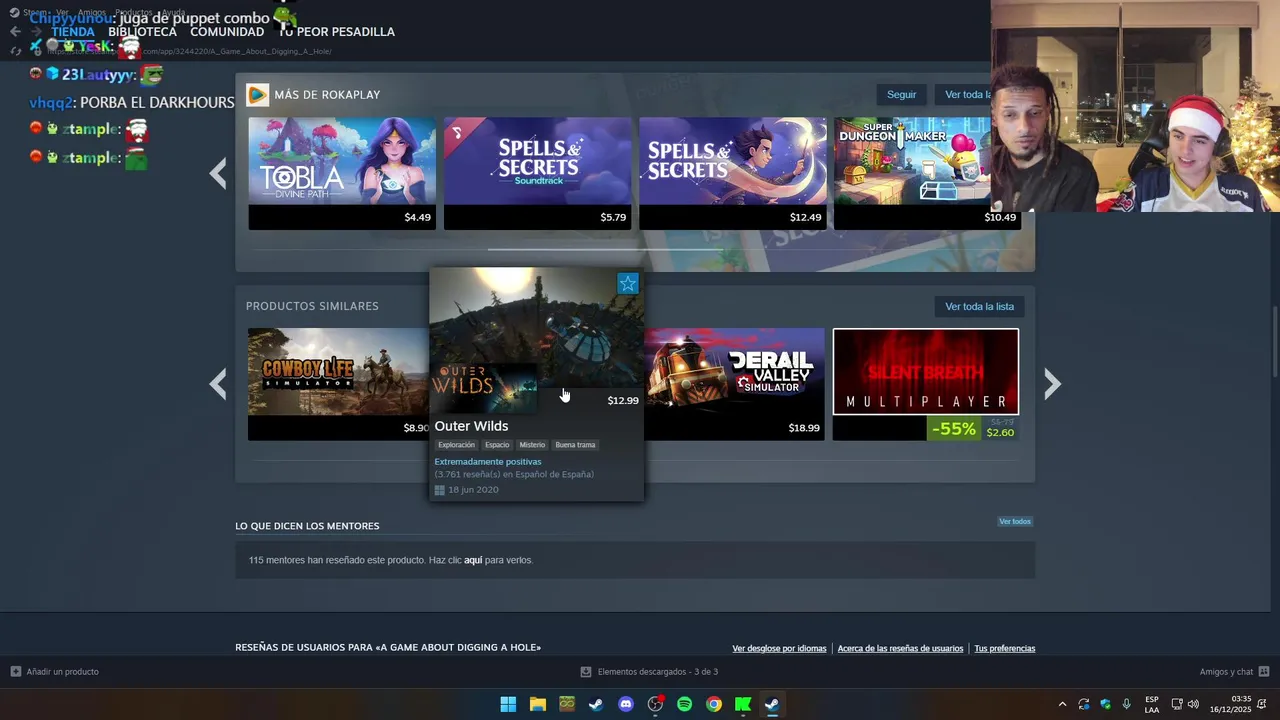
Task: Open the TIENDA tab
Action: point(72,32)
